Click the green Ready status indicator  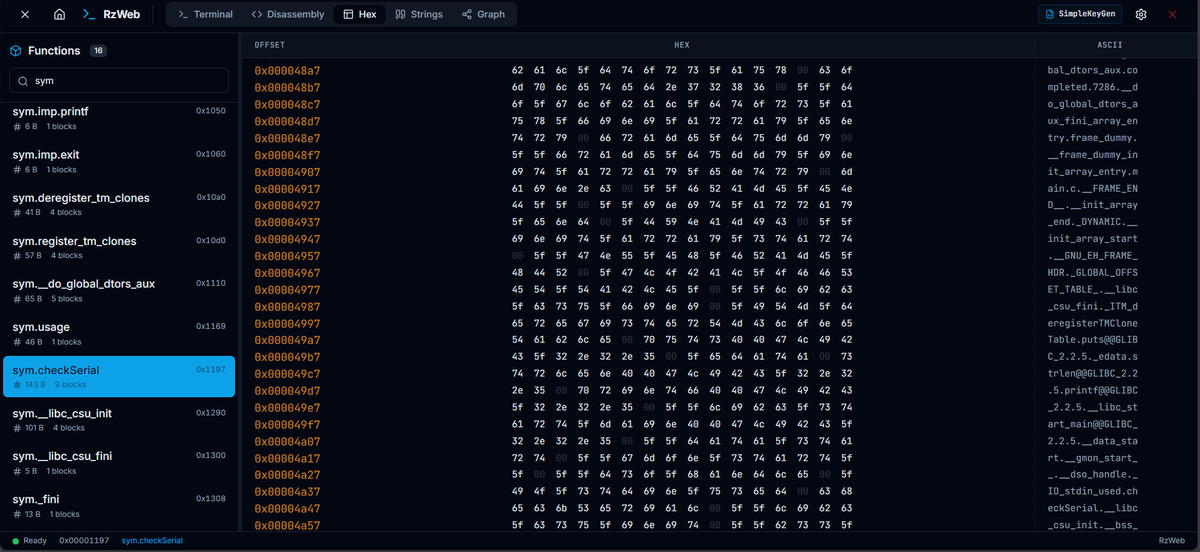pyautogui.click(x=30, y=541)
